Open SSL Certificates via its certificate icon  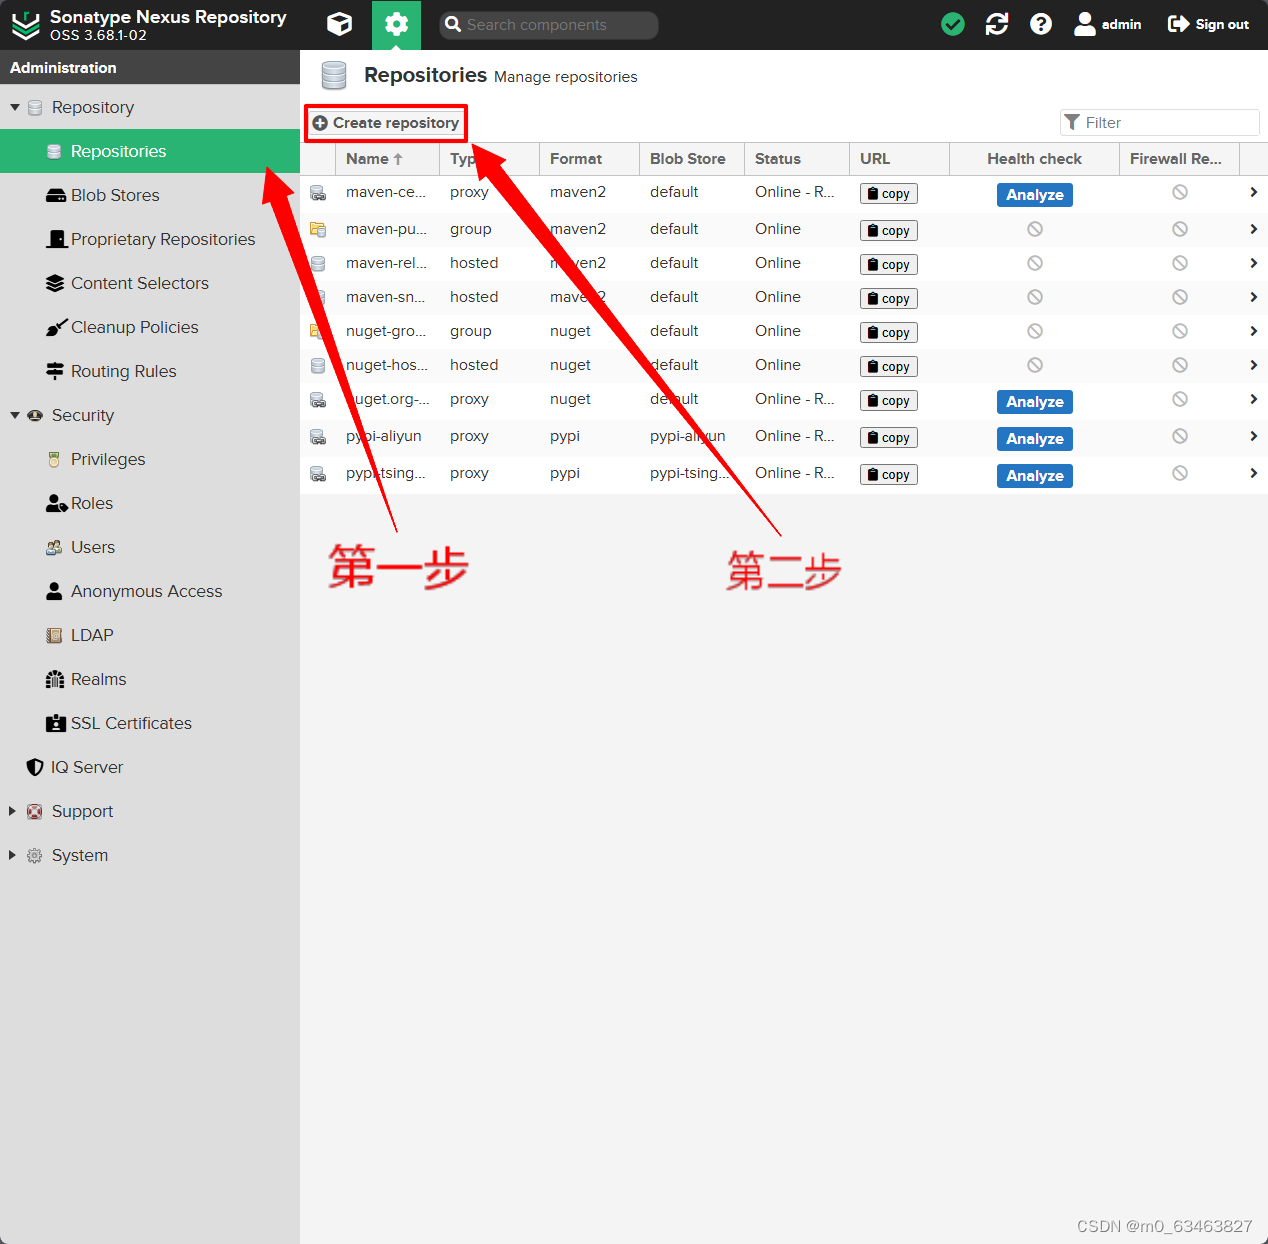click(x=54, y=723)
